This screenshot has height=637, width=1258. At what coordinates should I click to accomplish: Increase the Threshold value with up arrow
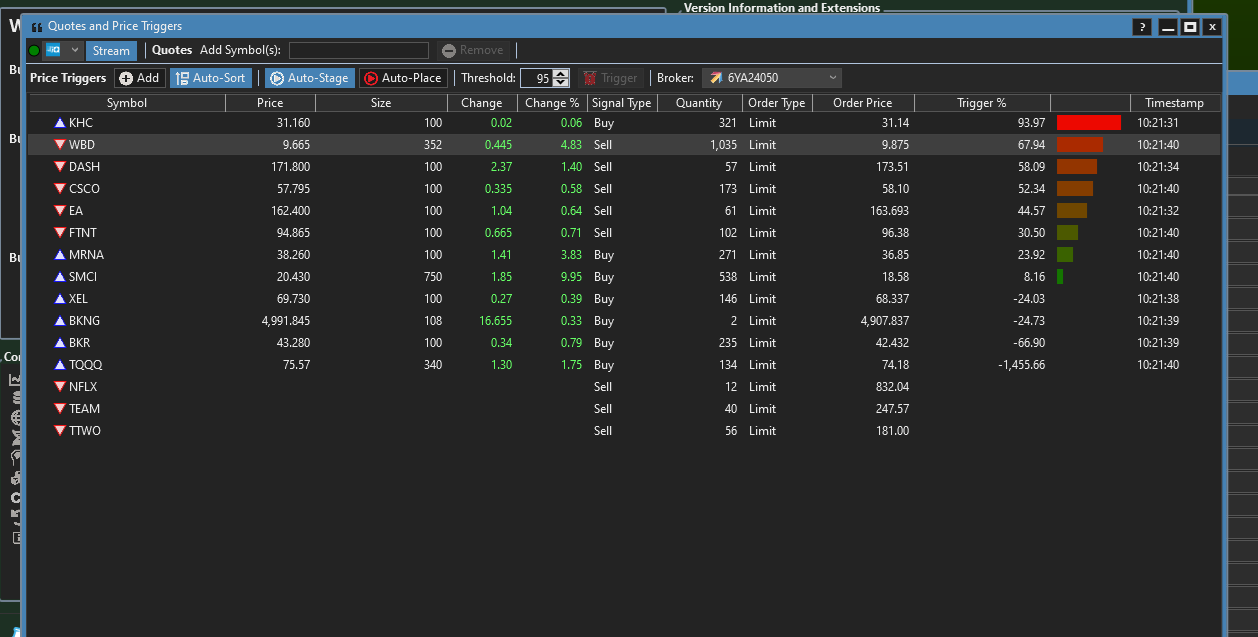tap(561, 74)
